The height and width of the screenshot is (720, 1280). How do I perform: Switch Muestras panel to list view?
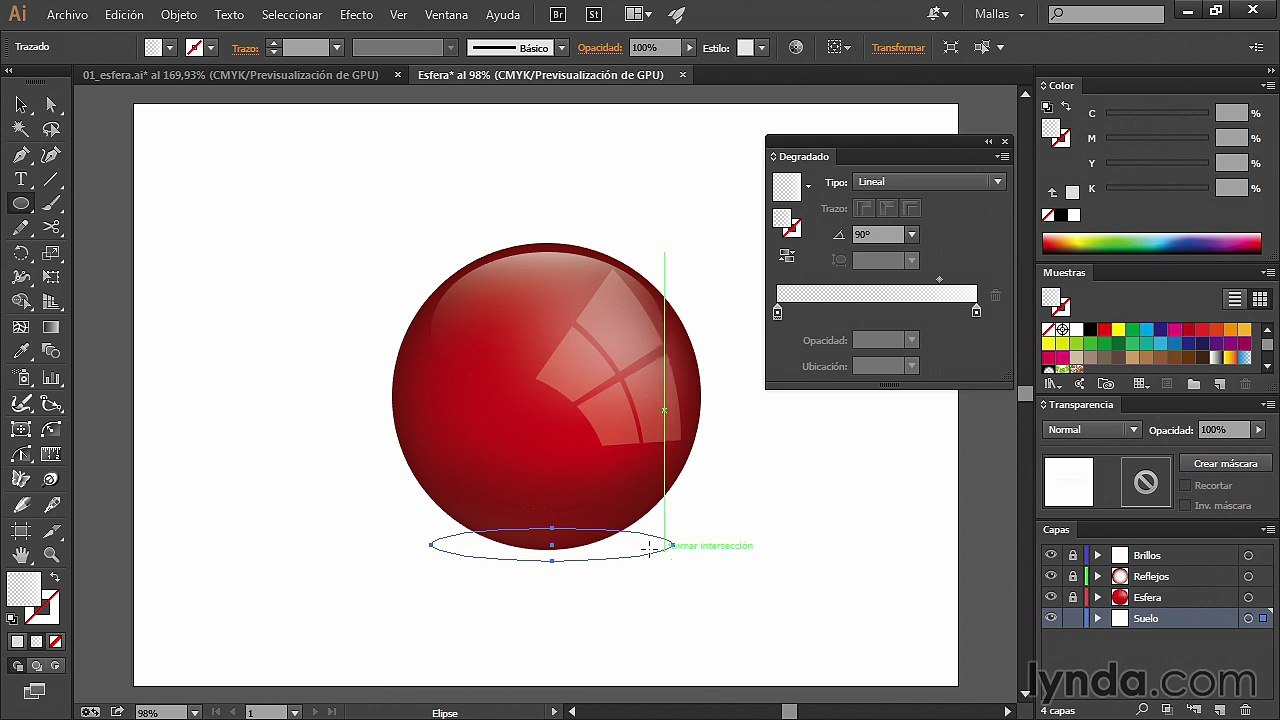point(1235,299)
